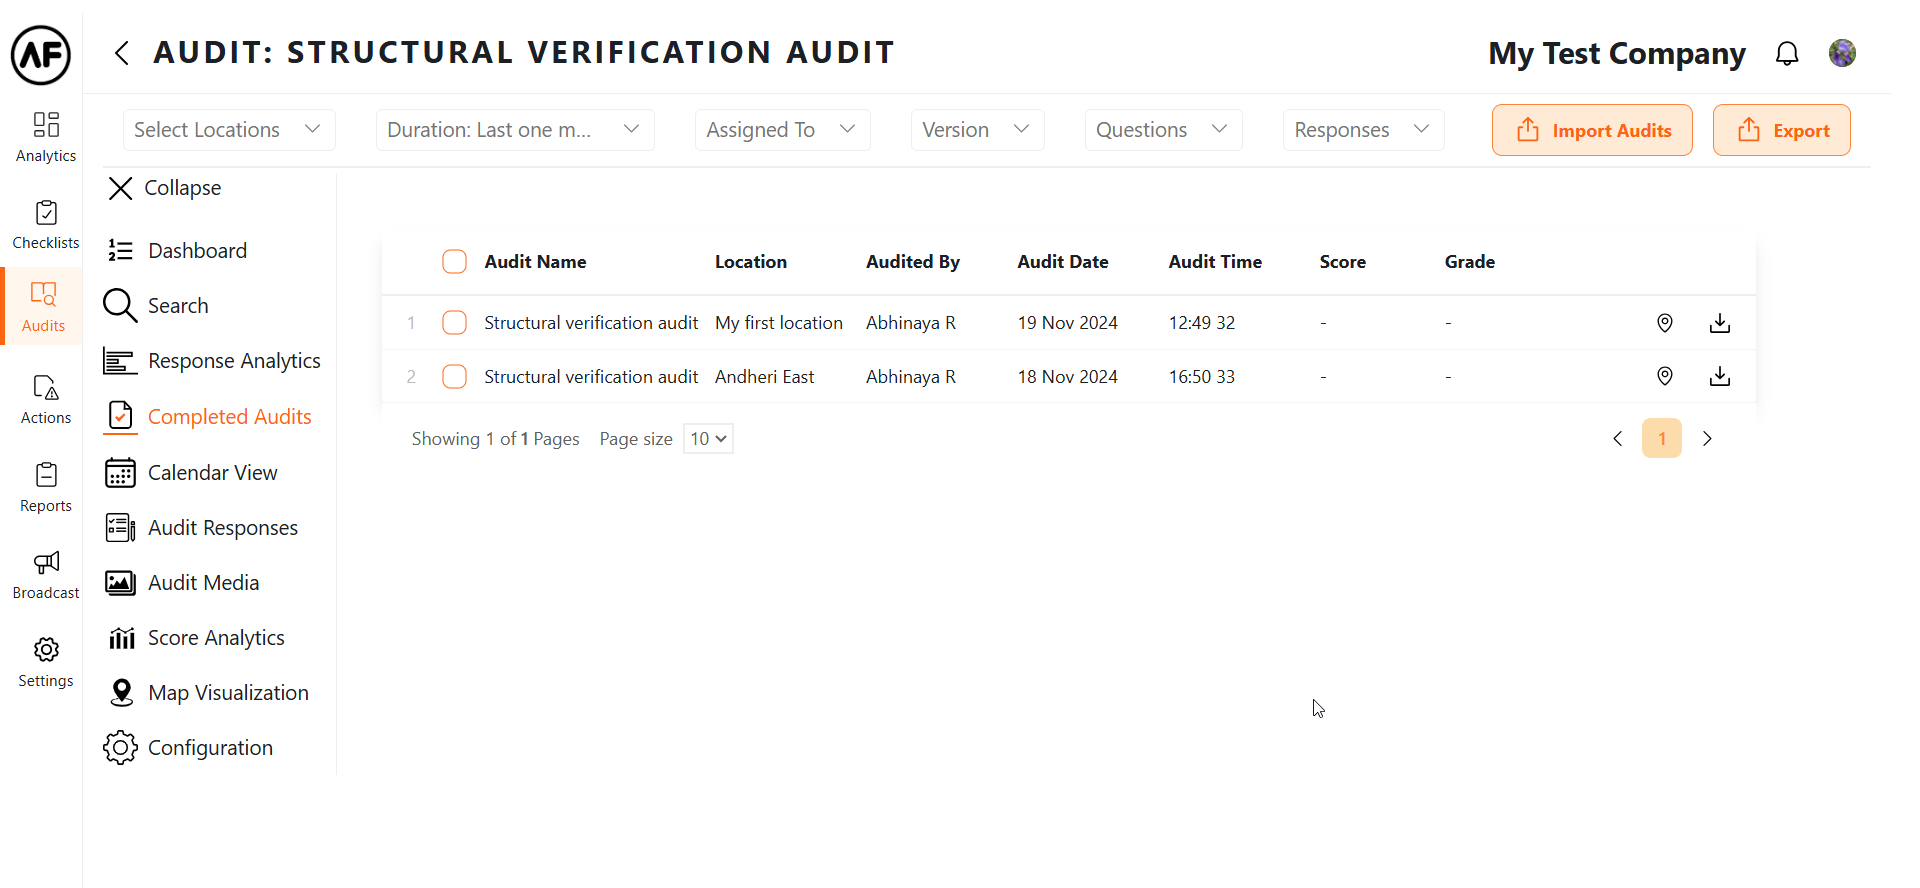Check the box for the 19 Nov 2024 audit
Screen dimensions: 1920x888
(454, 323)
